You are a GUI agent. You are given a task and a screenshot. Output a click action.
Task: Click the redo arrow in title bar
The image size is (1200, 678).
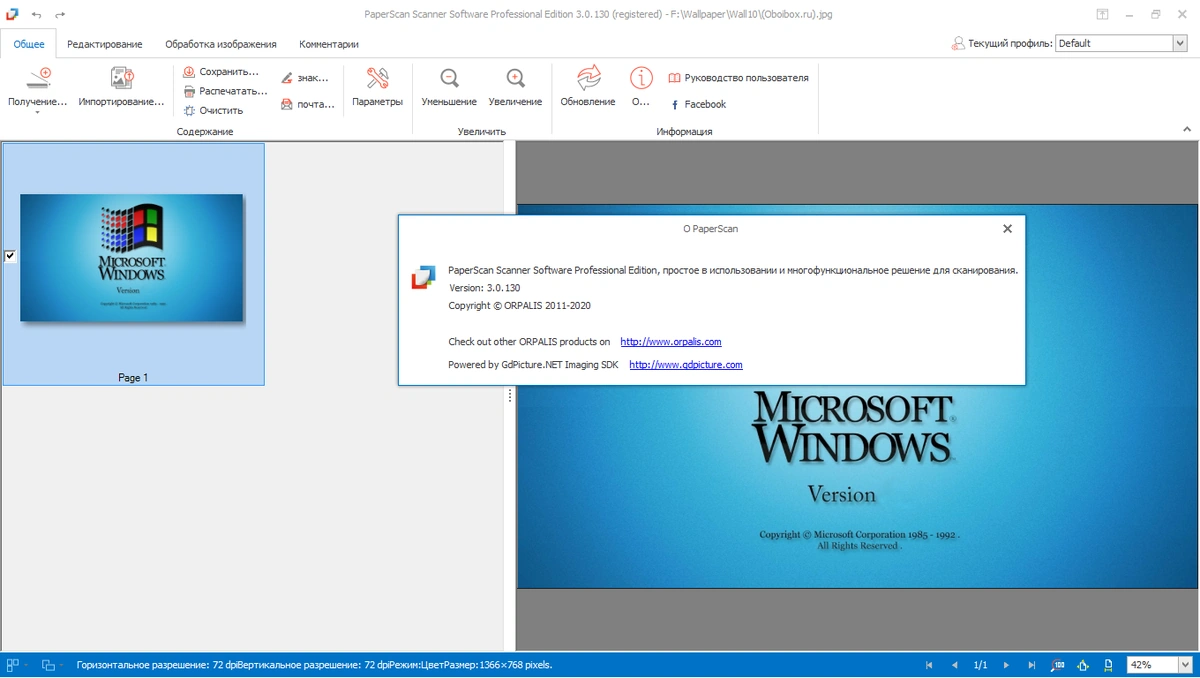[x=60, y=15]
